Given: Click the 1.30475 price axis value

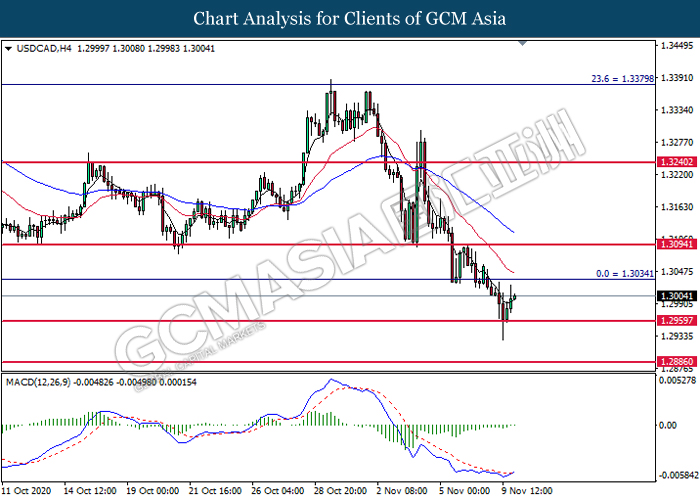Looking at the screenshot, I should tap(677, 271).
